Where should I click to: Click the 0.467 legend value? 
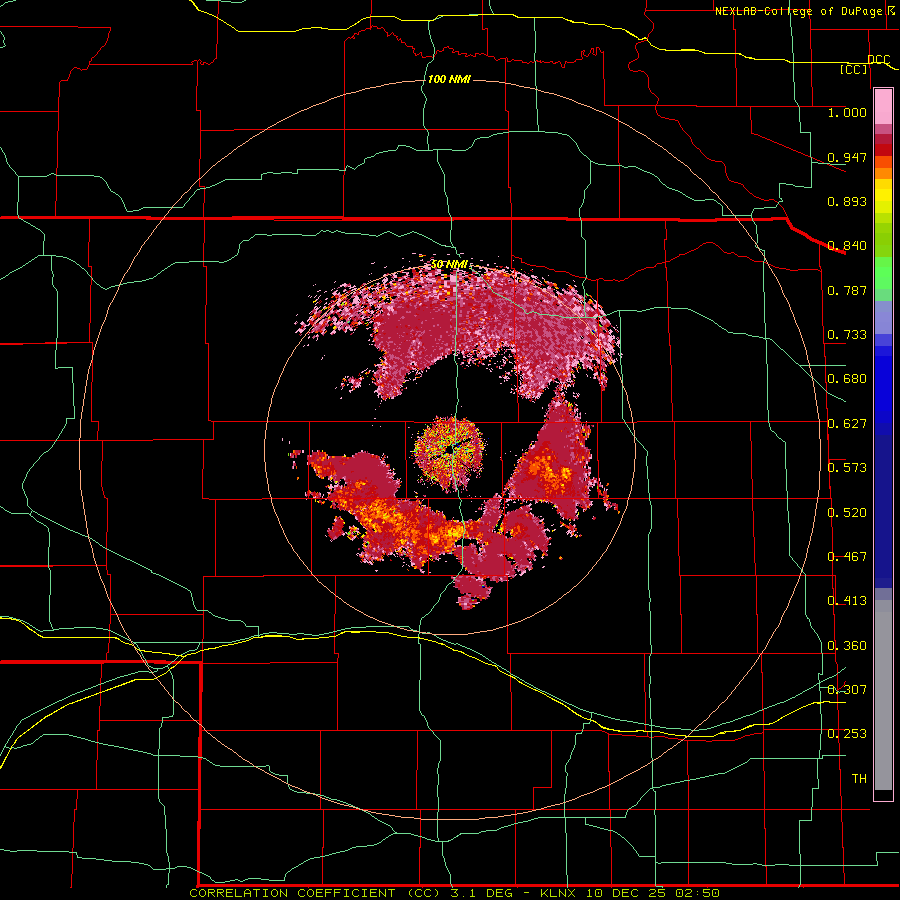point(847,557)
